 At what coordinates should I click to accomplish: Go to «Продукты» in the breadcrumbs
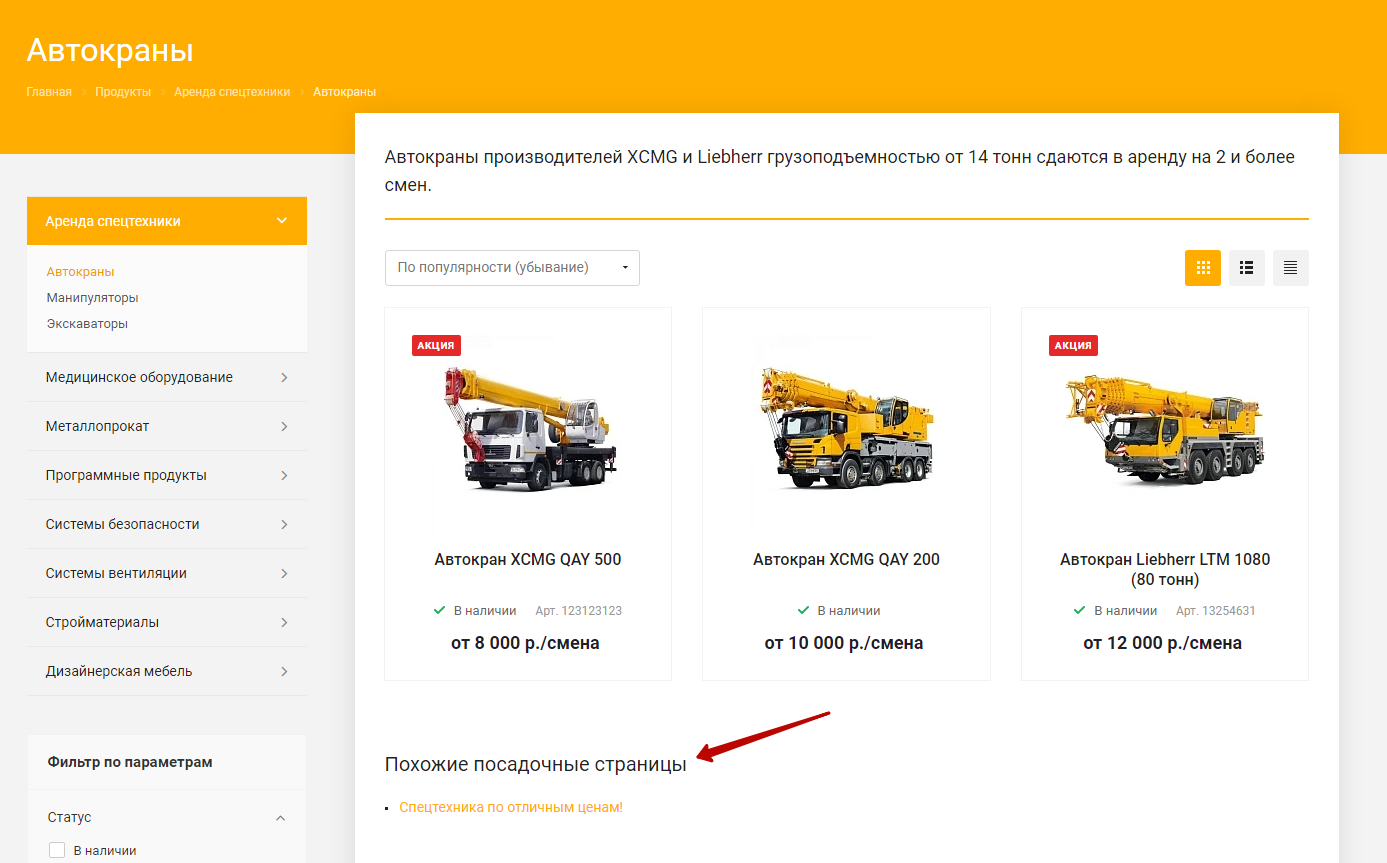[123, 92]
